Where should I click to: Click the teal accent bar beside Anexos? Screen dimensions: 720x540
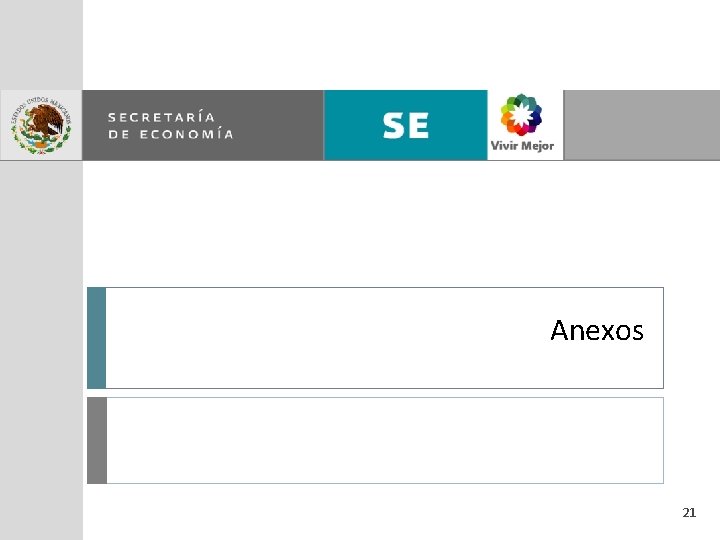click(96, 337)
